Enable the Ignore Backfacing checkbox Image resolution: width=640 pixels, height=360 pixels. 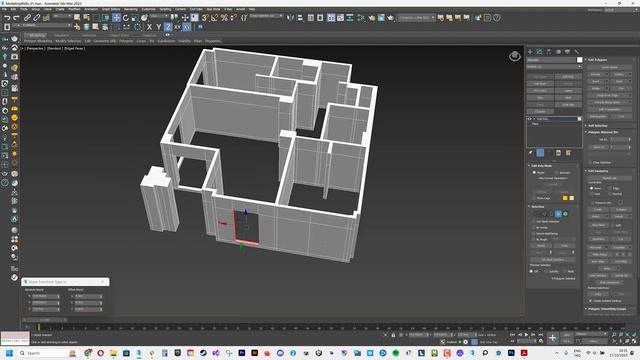click(533, 233)
